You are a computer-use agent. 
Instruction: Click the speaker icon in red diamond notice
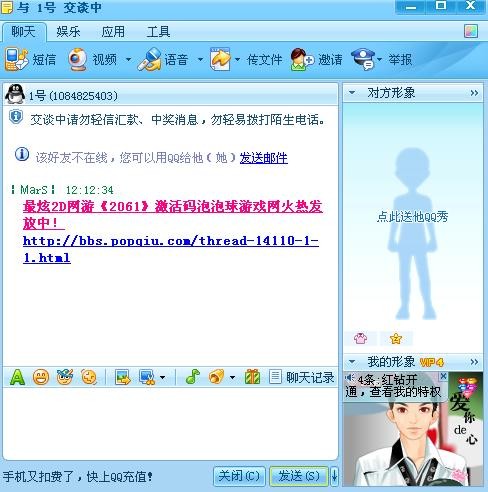pyautogui.click(x=349, y=378)
